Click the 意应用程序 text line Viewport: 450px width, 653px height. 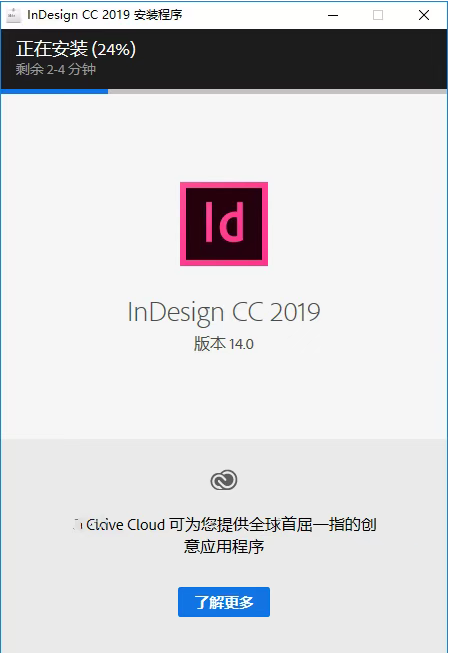(x=224, y=546)
